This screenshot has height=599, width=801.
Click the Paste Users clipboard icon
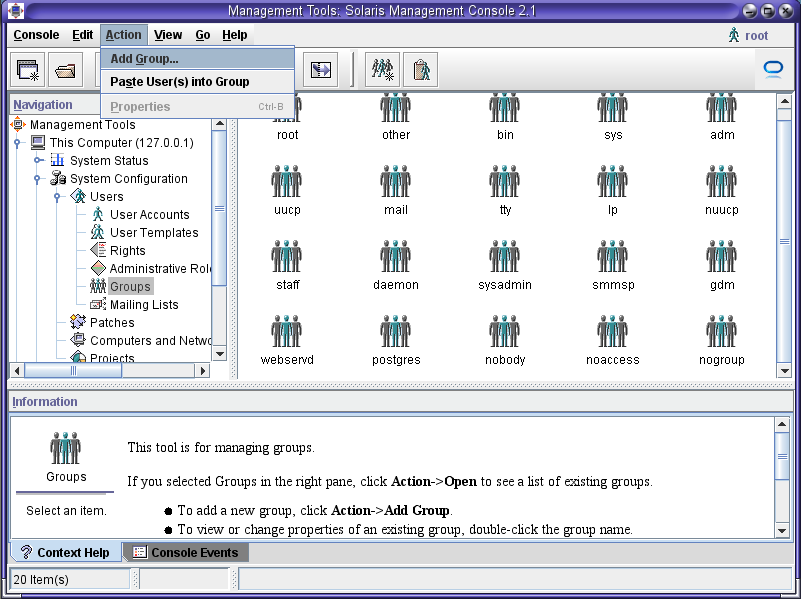tap(420, 70)
